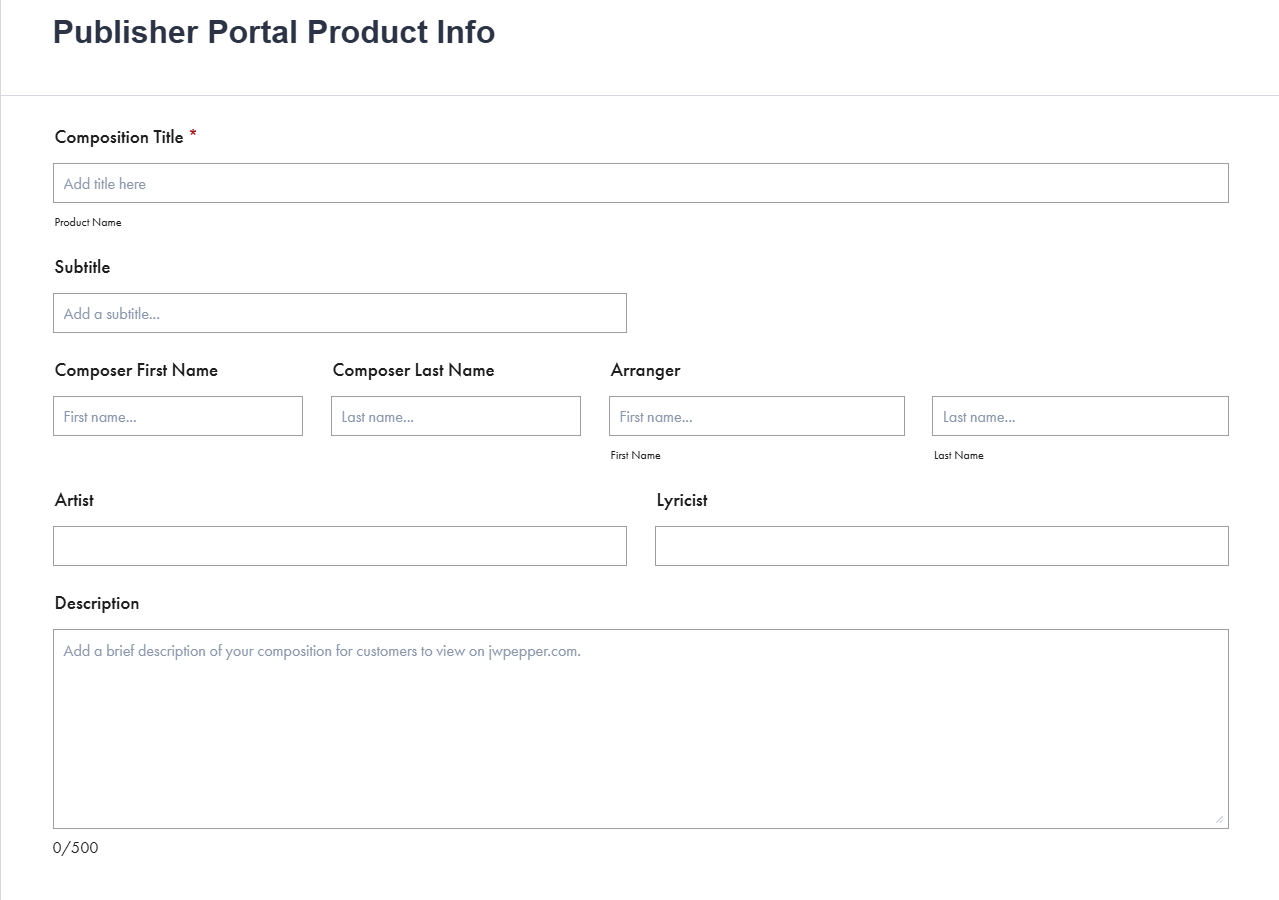Click the Composer First Name field
The width and height of the screenshot is (1279, 900).
click(177, 416)
